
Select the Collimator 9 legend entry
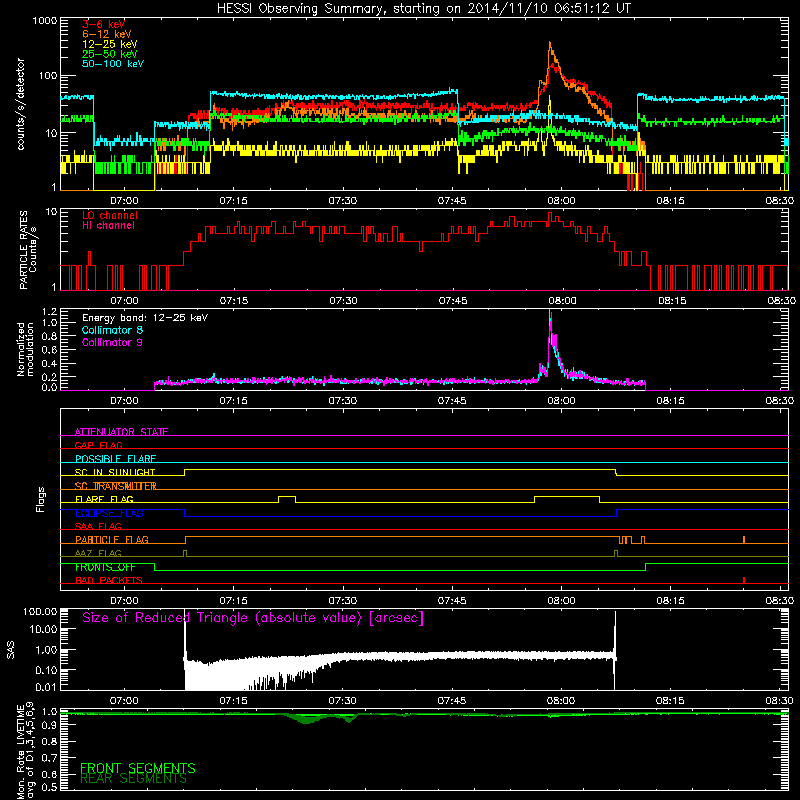[112, 342]
